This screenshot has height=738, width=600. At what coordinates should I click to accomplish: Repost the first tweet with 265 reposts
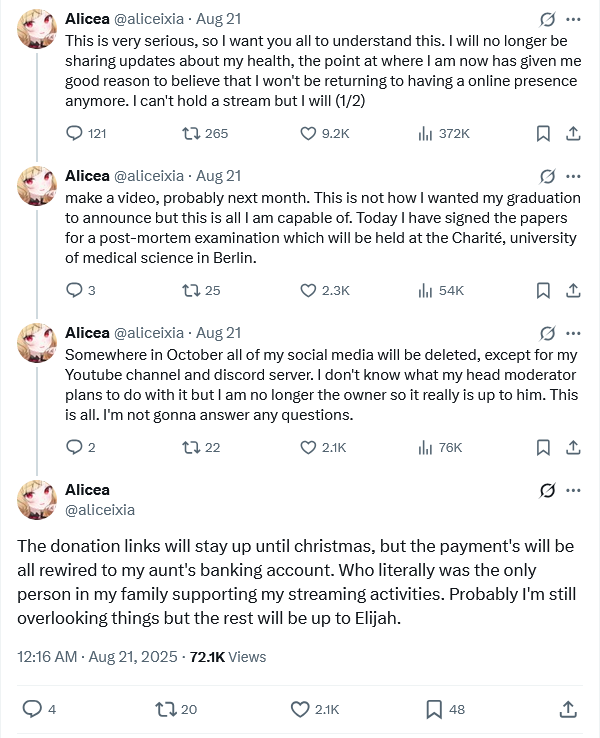(188, 133)
